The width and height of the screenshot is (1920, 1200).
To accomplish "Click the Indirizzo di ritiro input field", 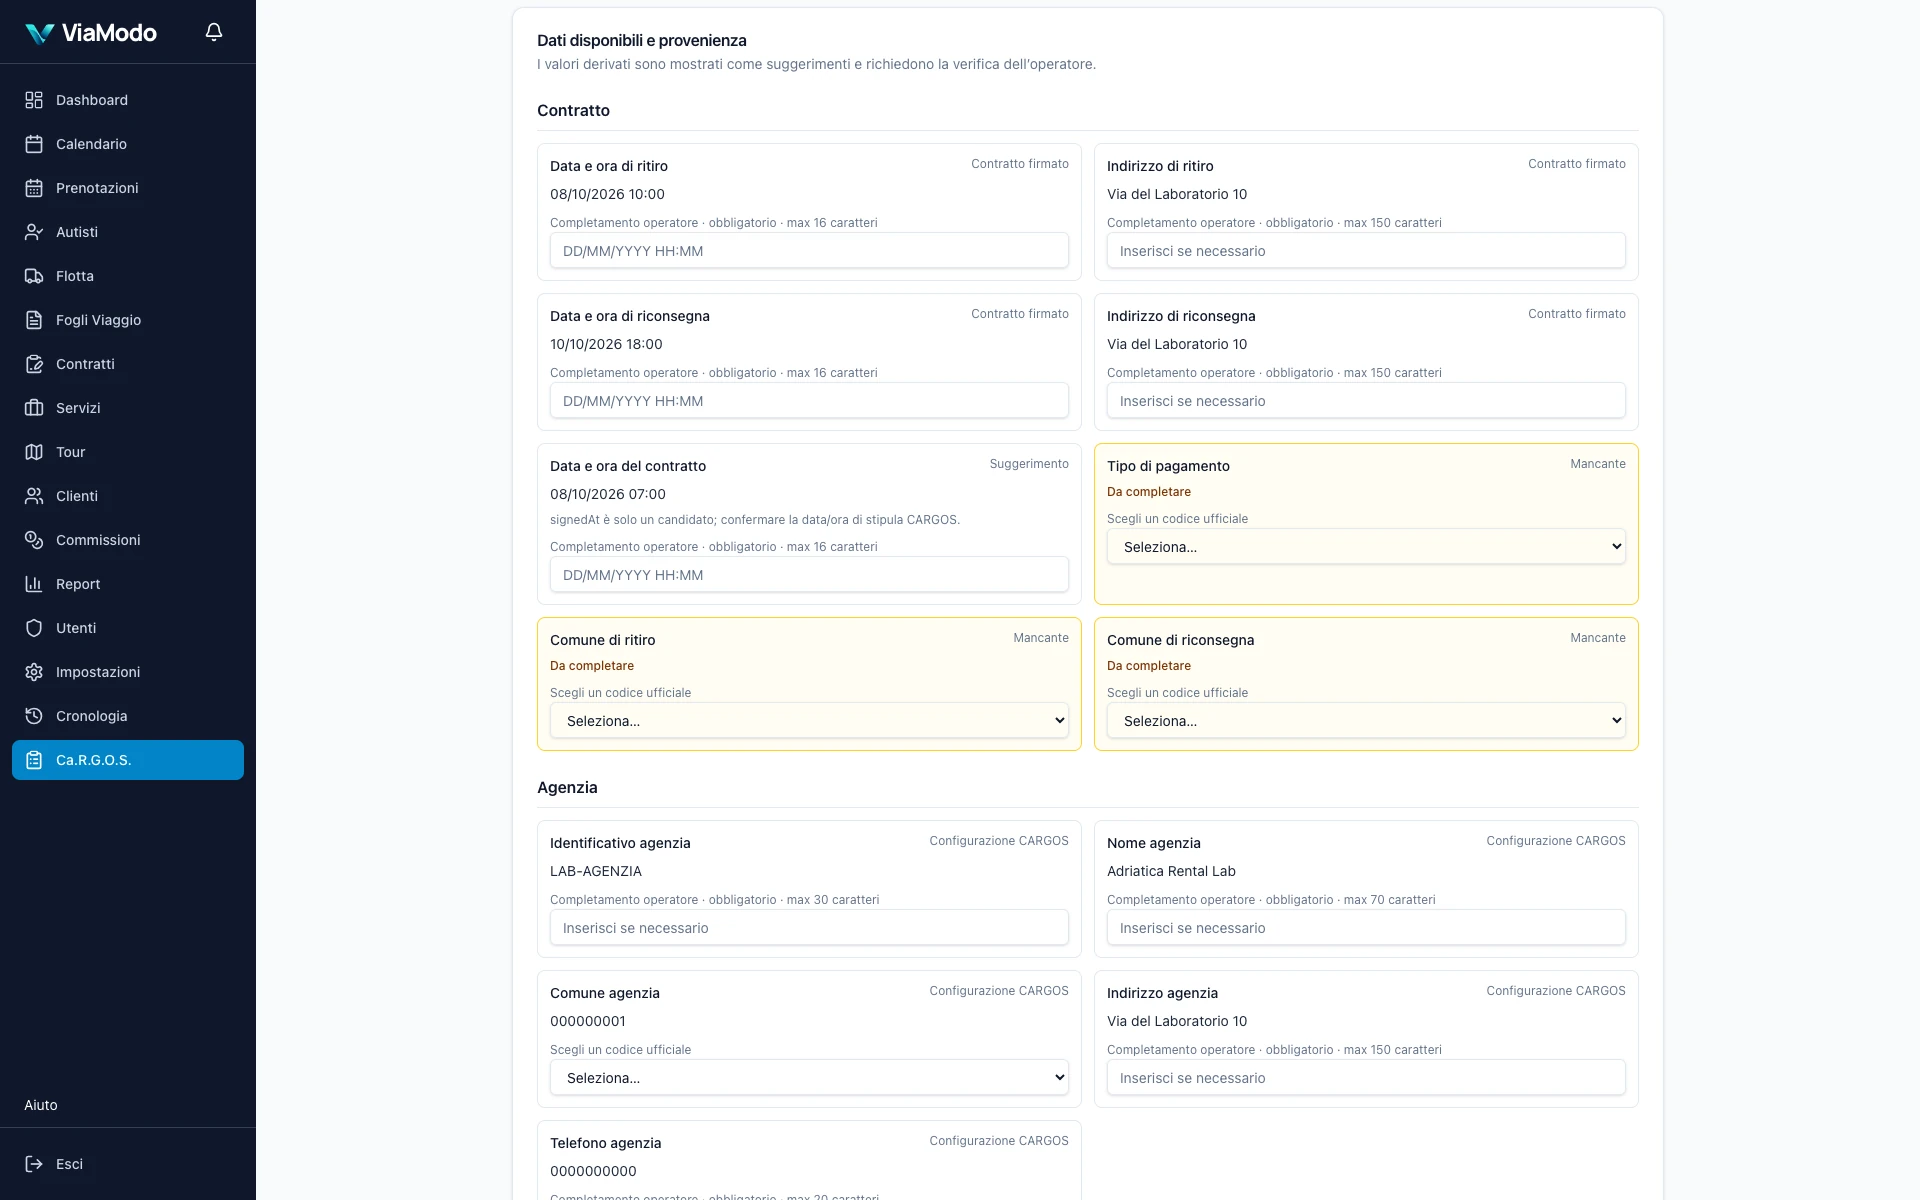I will coord(1366,251).
